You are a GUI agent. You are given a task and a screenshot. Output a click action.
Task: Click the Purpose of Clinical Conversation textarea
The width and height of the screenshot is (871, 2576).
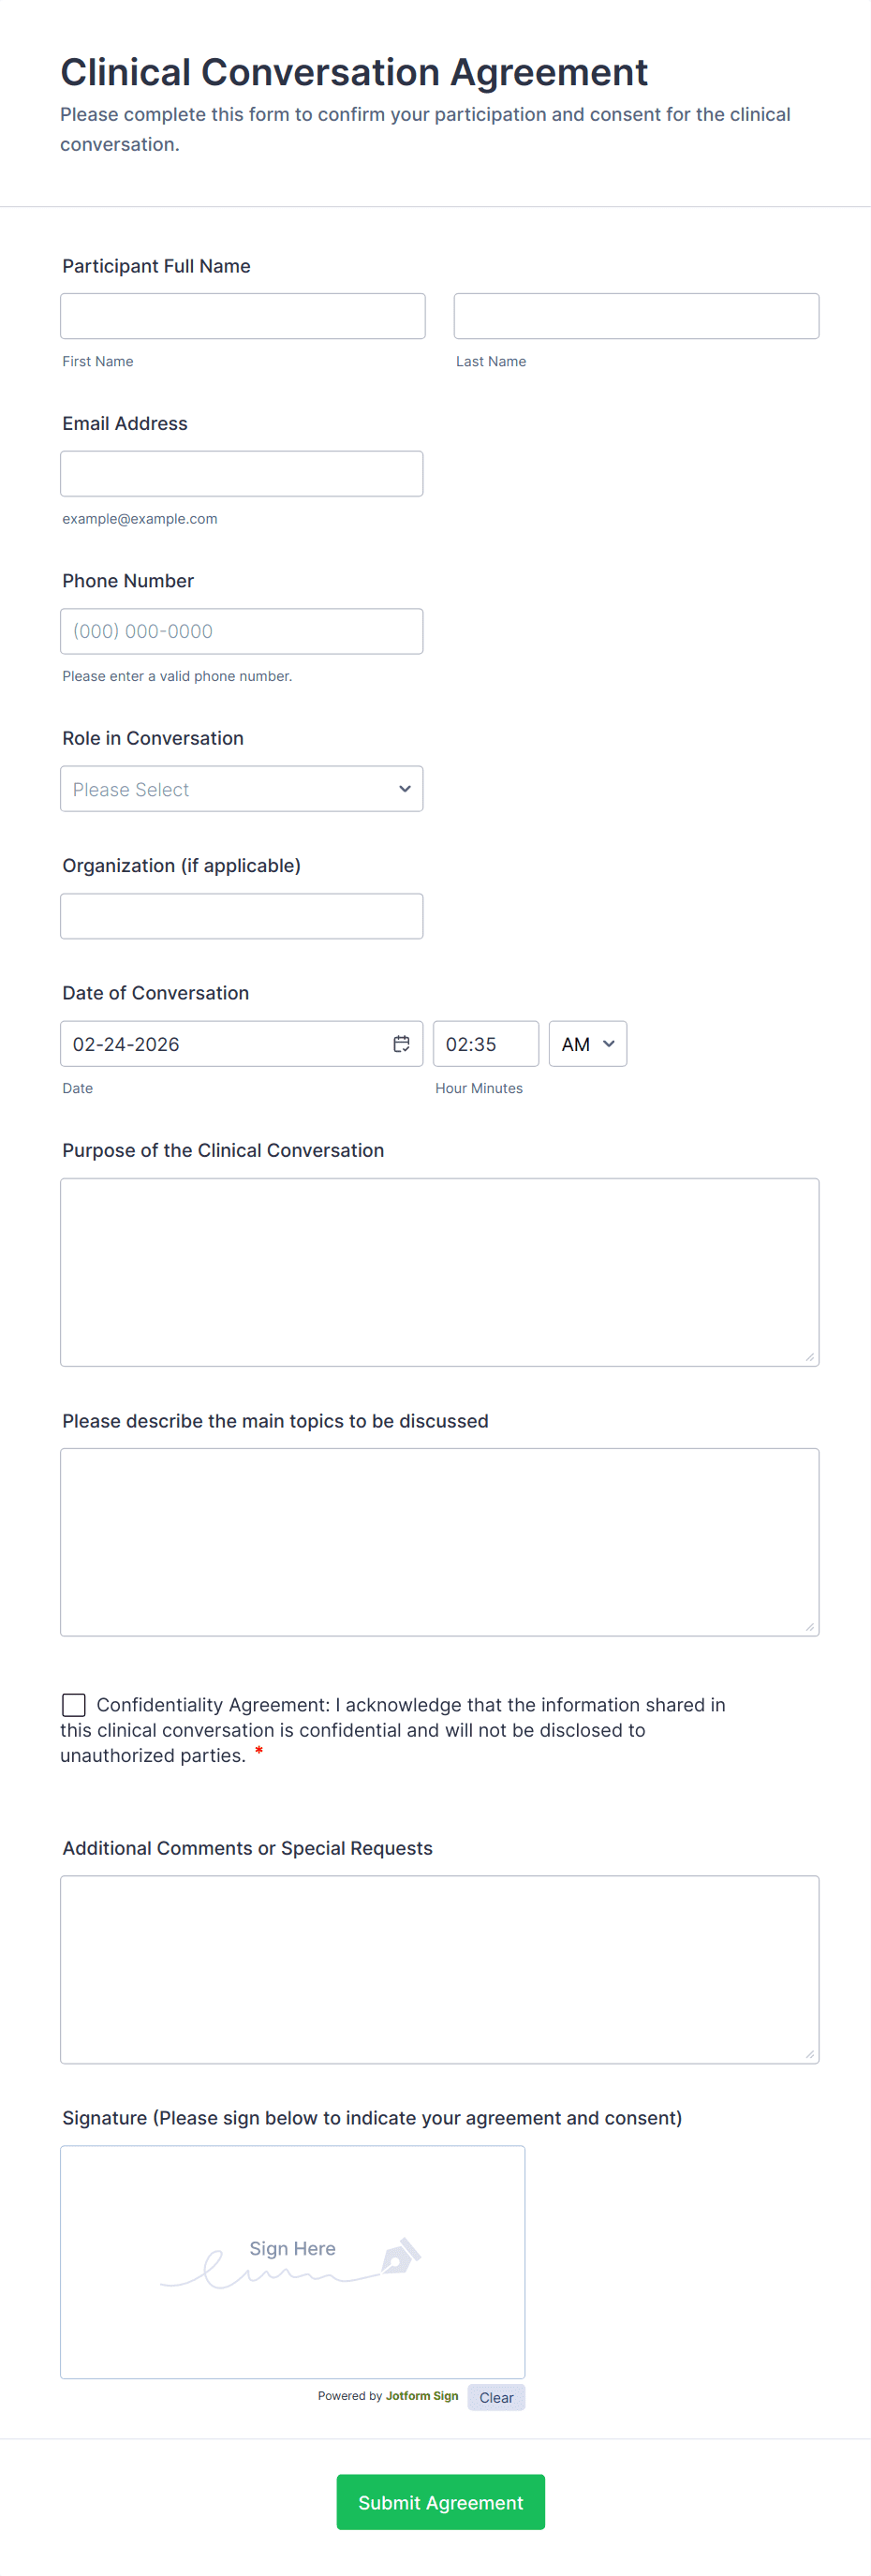[x=439, y=1271]
